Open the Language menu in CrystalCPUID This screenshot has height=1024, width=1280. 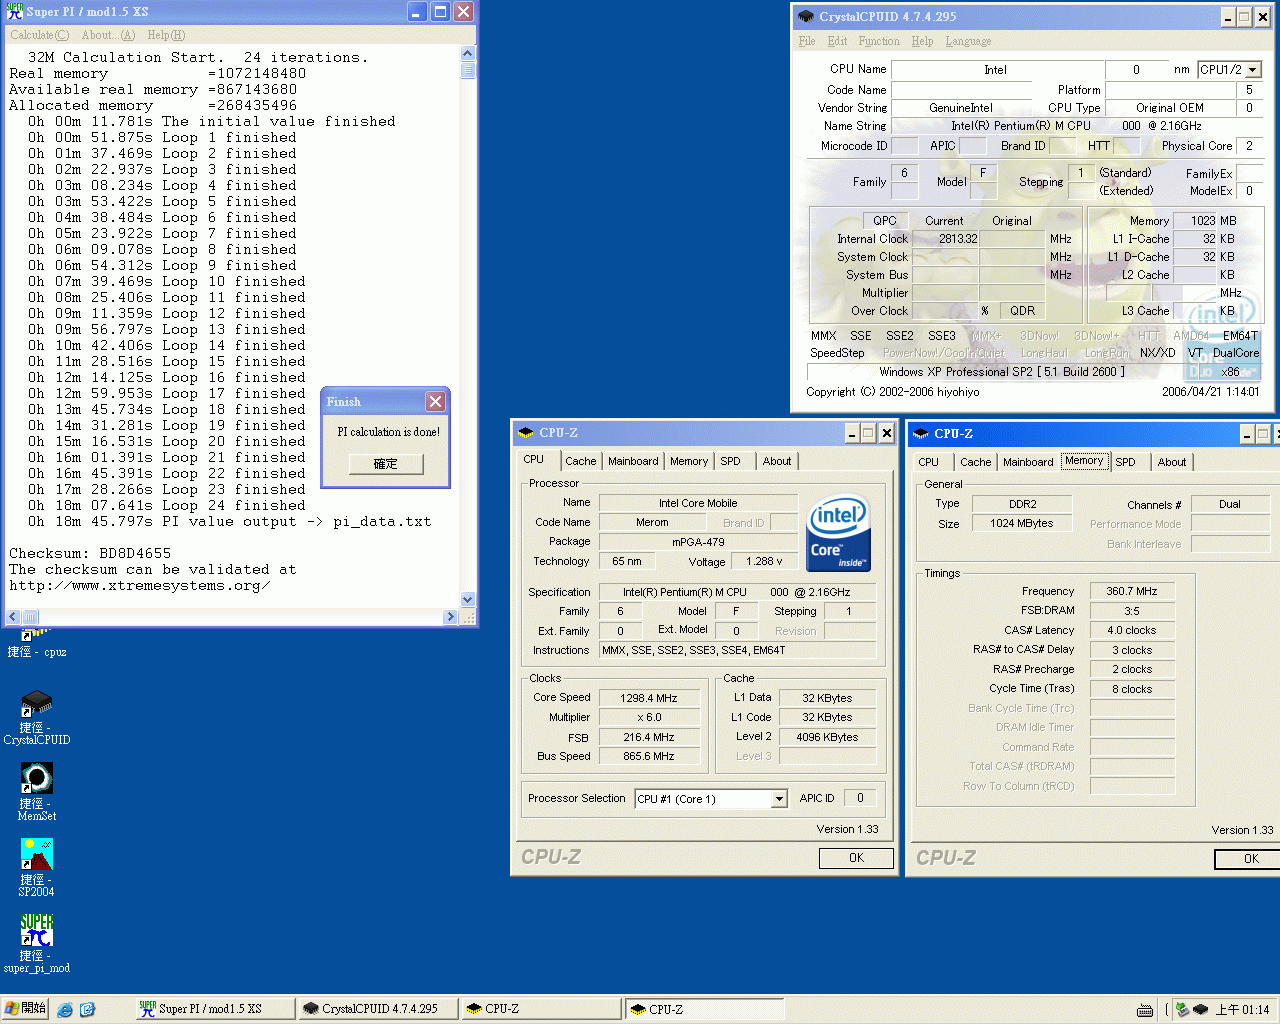point(968,41)
